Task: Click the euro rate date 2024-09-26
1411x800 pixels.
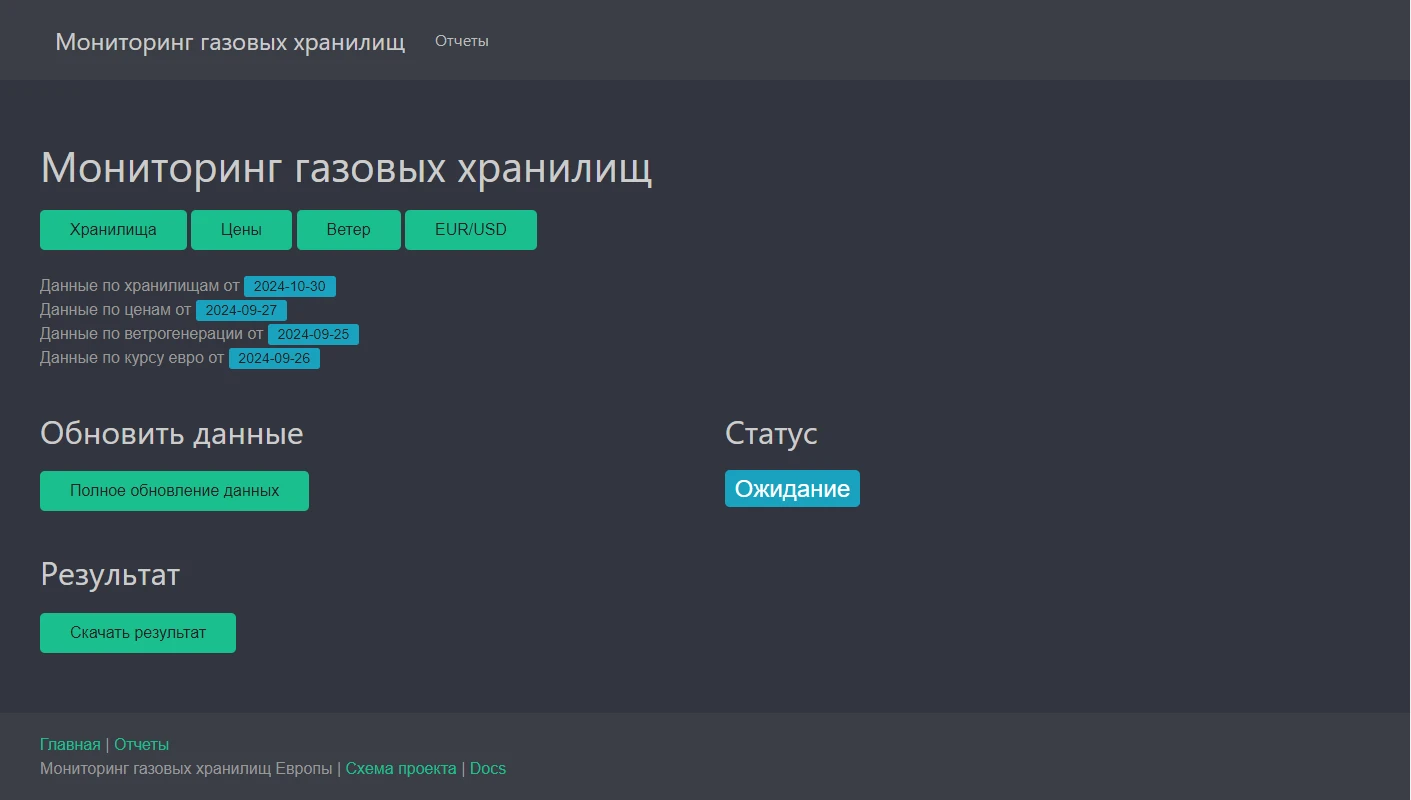Action: [x=274, y=358]
